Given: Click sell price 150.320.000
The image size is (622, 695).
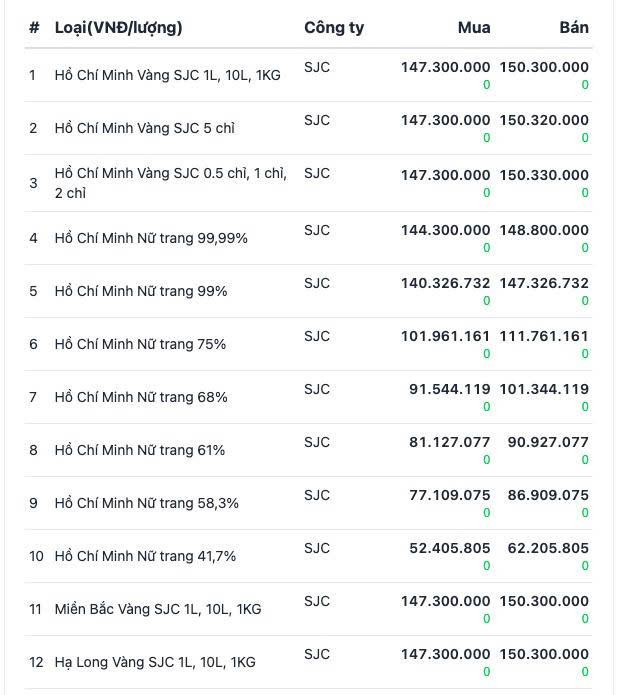Looking at the screenshot, I should [x=544, y=120].
